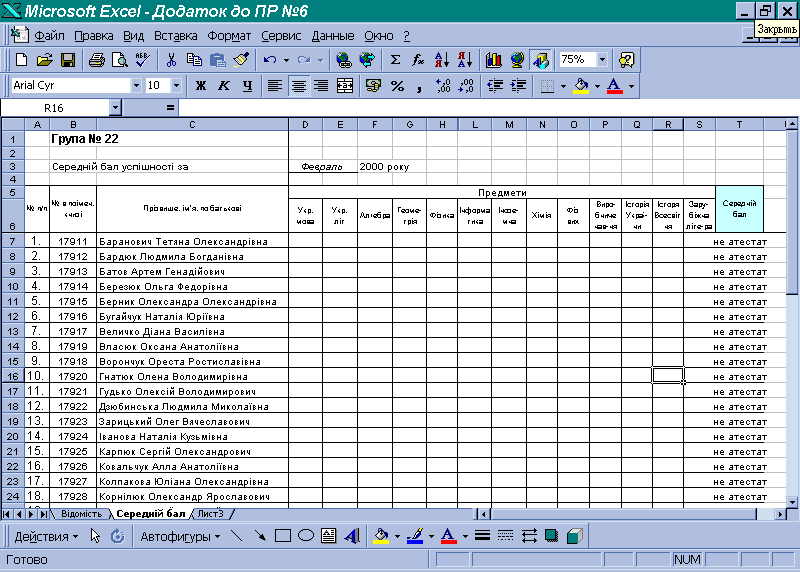Expand the Borders dropdown arrow
Viewport: 800px width, 572px height.
tap(563, 86)
